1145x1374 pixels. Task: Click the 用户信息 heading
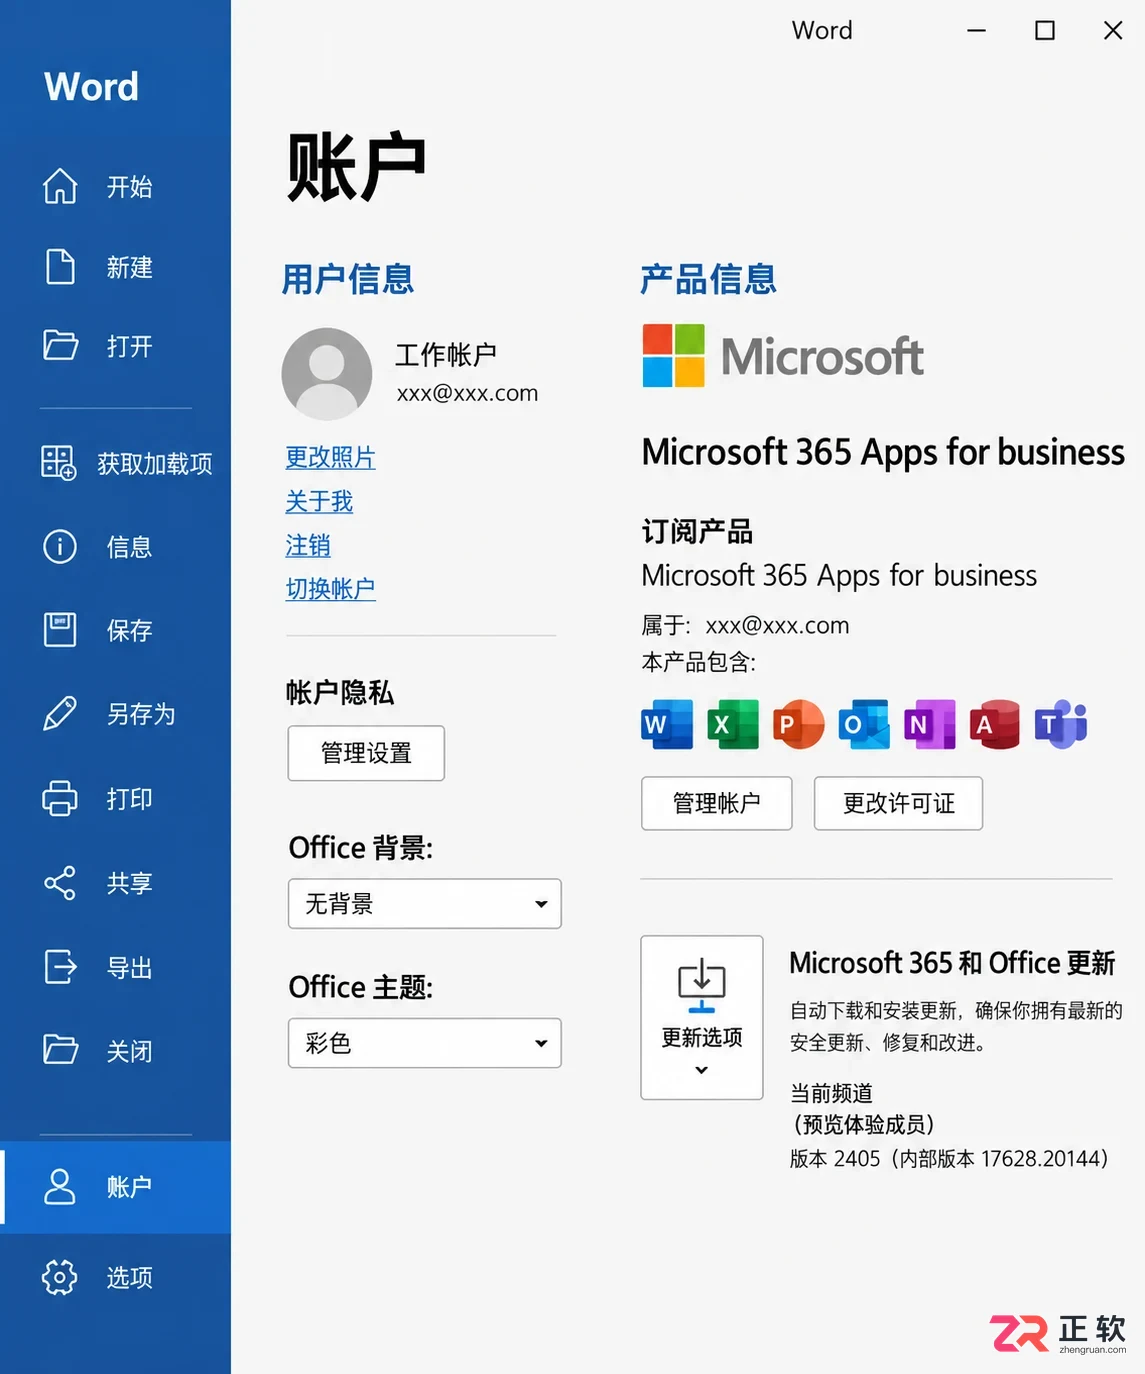tap(348, 279)
